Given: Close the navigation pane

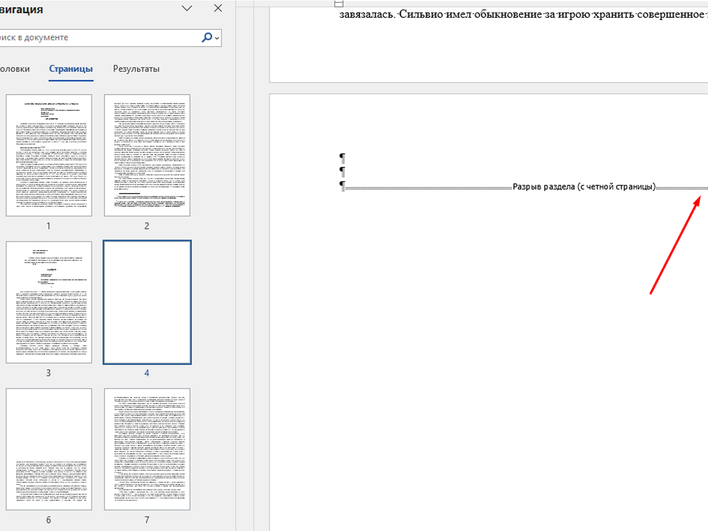Looking at the screenshot, I should coord(218,8).
